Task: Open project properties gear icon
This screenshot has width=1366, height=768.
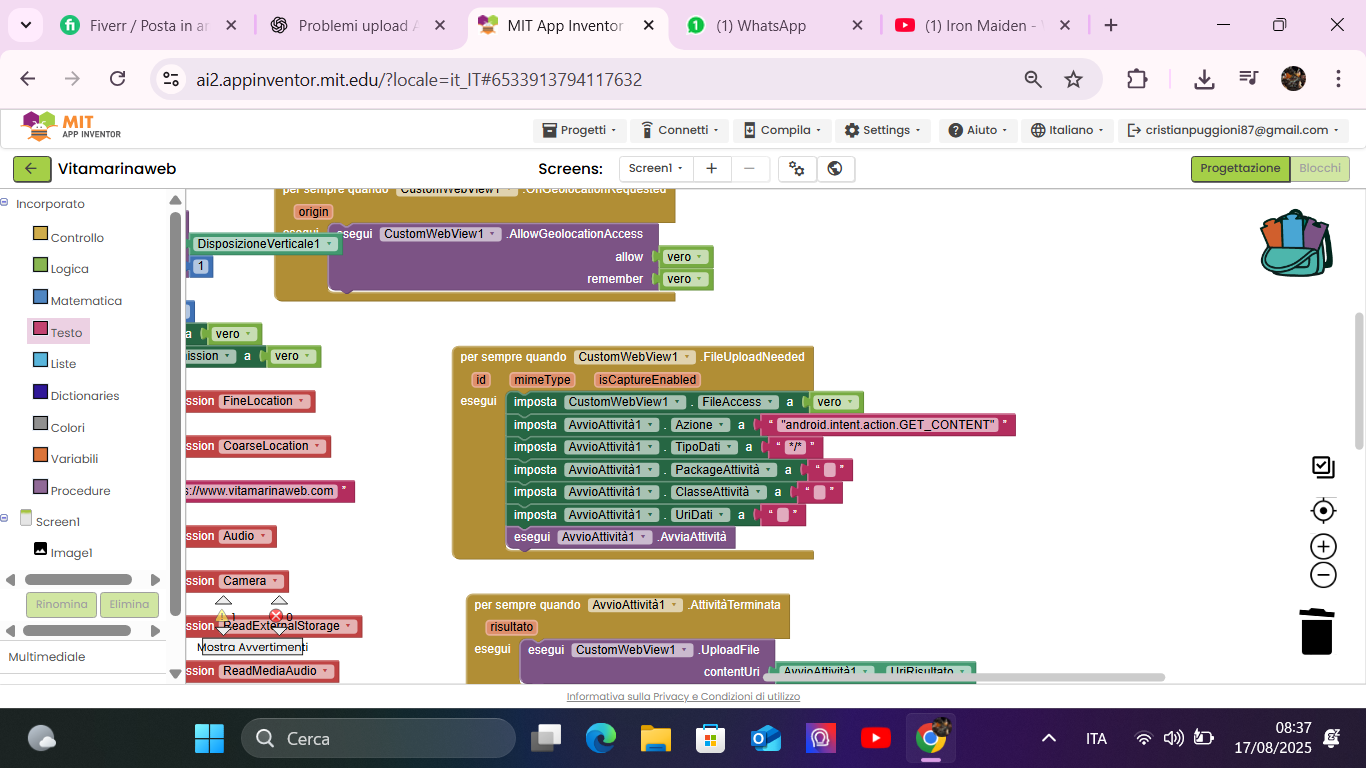Action: (797, 169)
